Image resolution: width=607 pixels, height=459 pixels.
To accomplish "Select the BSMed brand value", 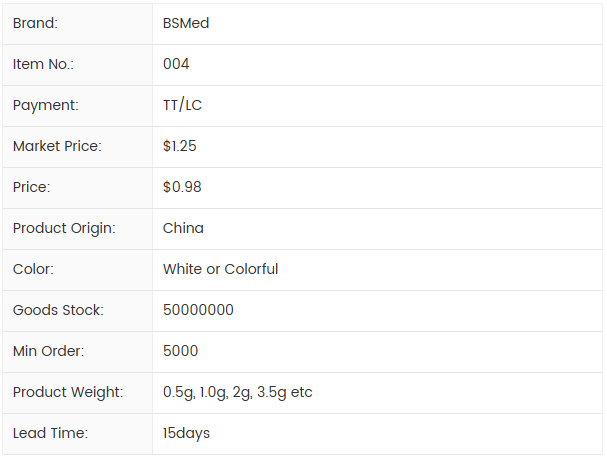I will click(186, 23).
